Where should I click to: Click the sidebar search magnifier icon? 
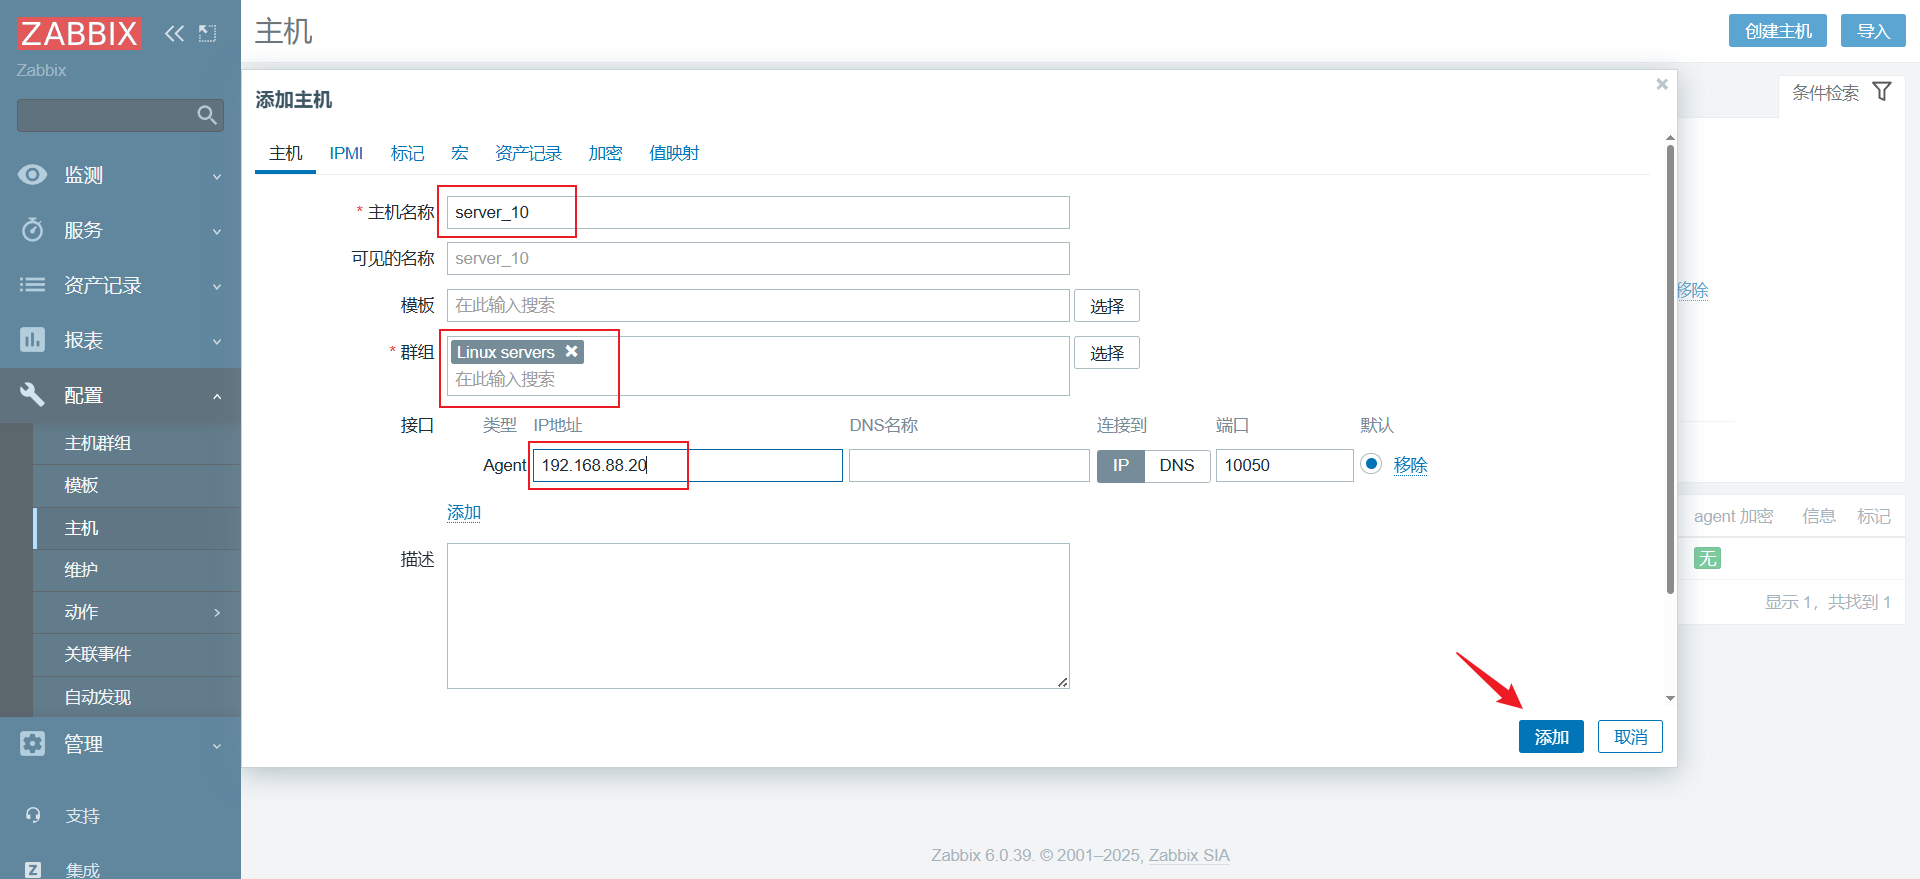(x=207, y=115)
